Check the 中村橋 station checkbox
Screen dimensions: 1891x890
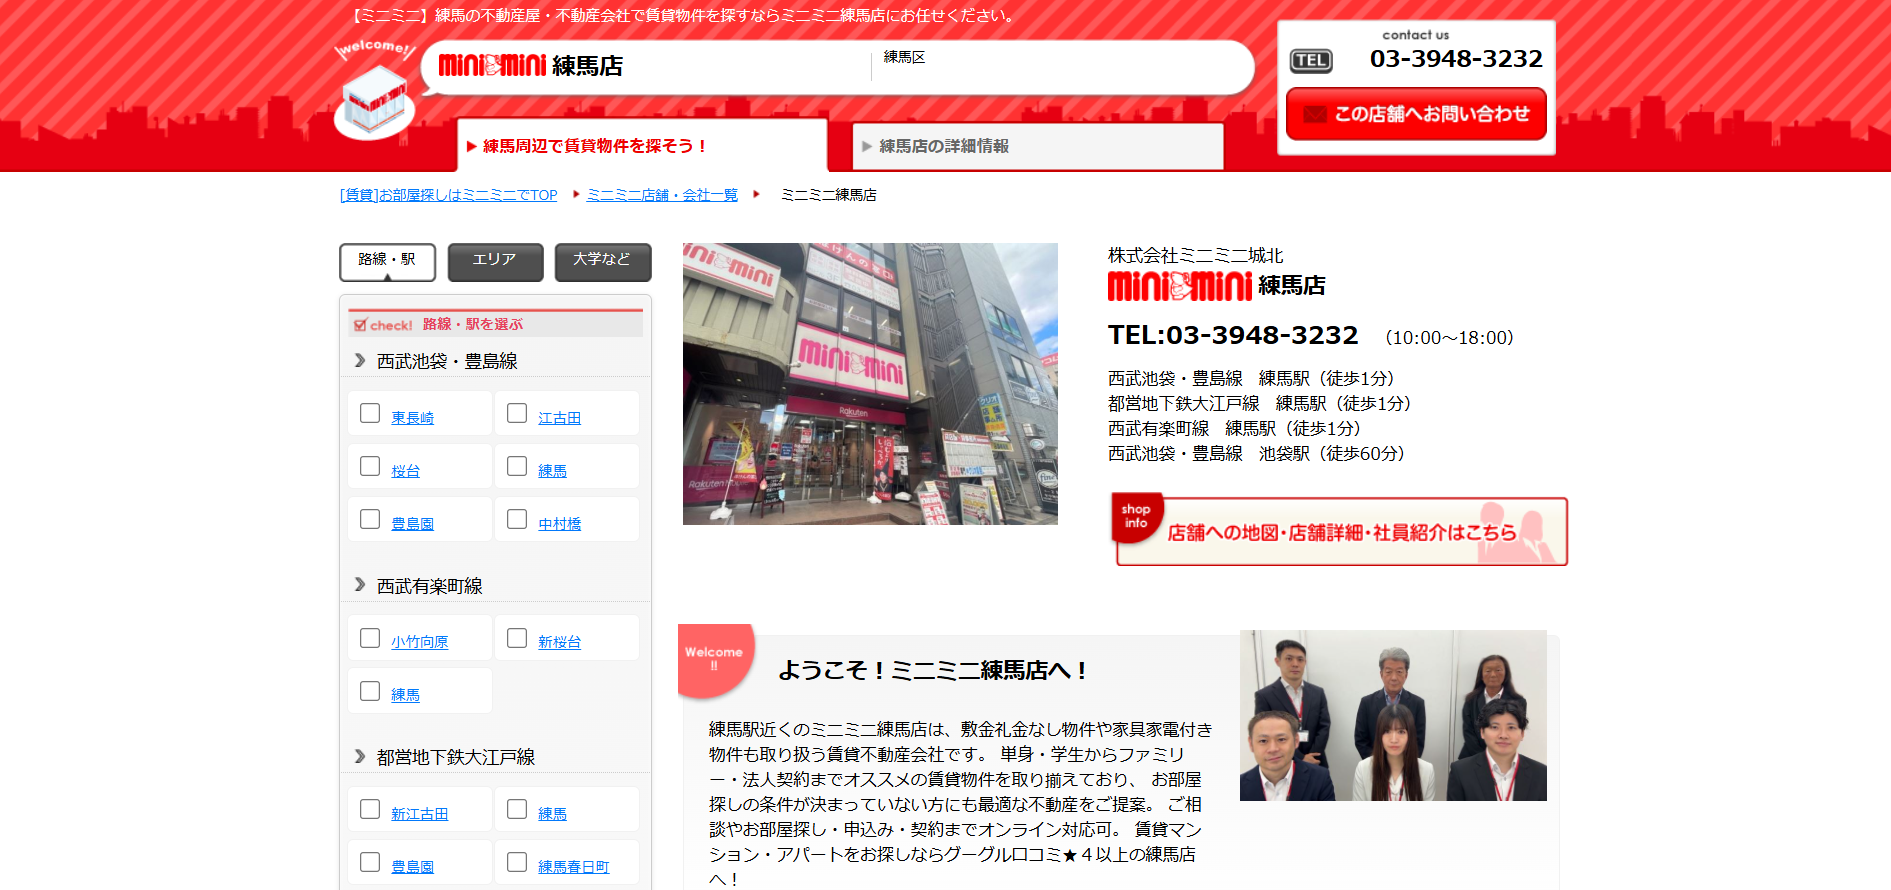pos(517,519)
